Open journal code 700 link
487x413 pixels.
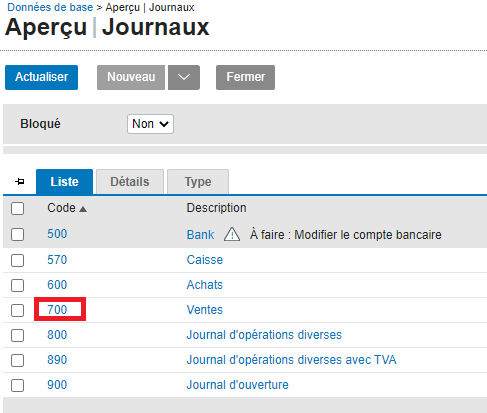pos(57,310)
